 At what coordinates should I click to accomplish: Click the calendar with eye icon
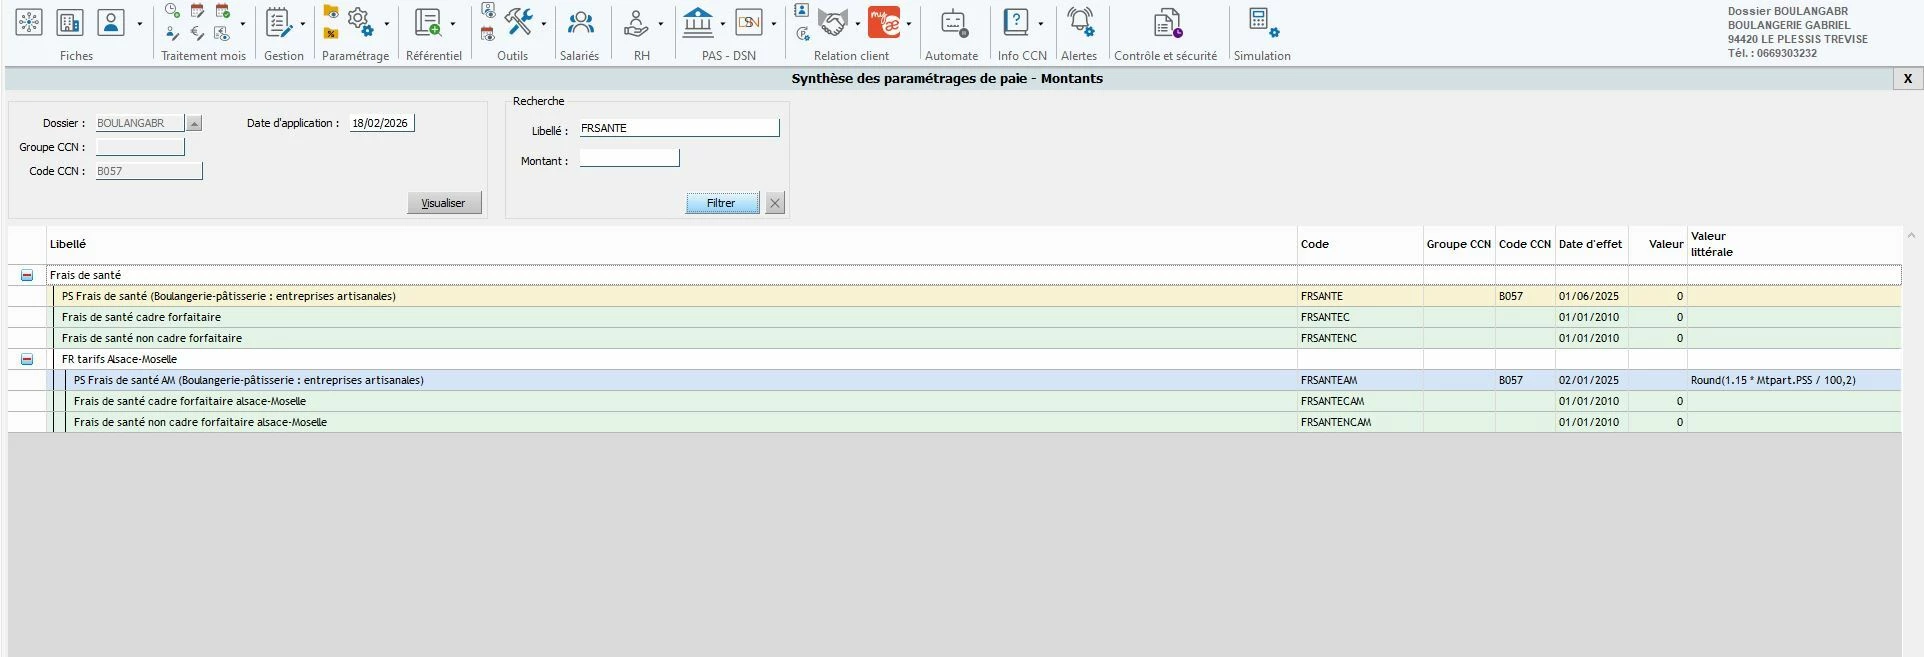coord(488,34)
